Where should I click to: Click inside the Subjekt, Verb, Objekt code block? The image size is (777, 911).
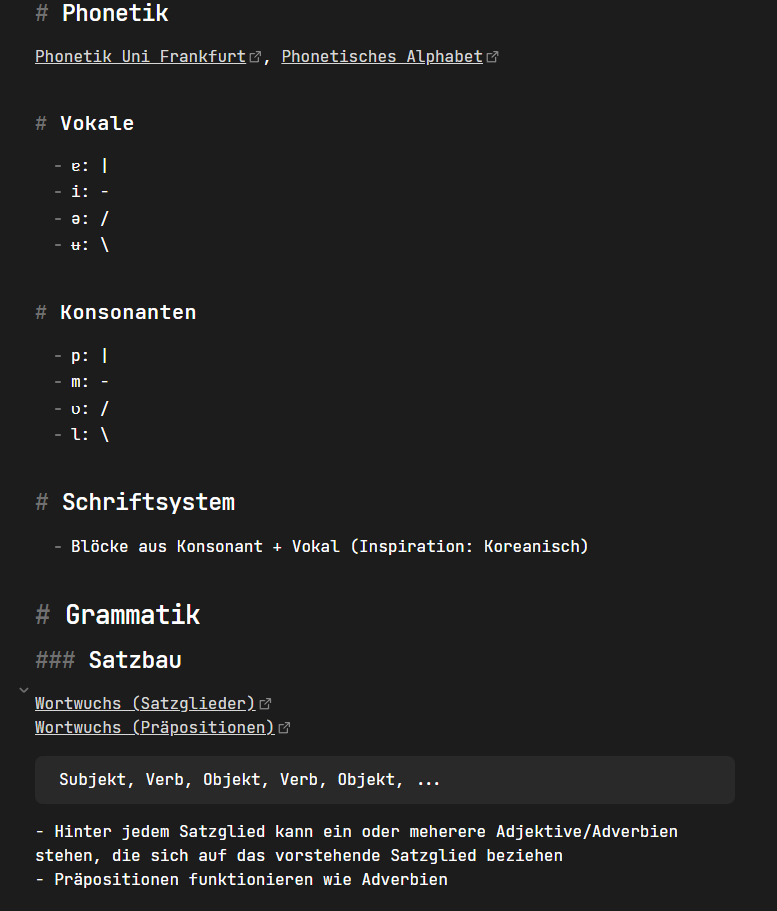point(250,780)
